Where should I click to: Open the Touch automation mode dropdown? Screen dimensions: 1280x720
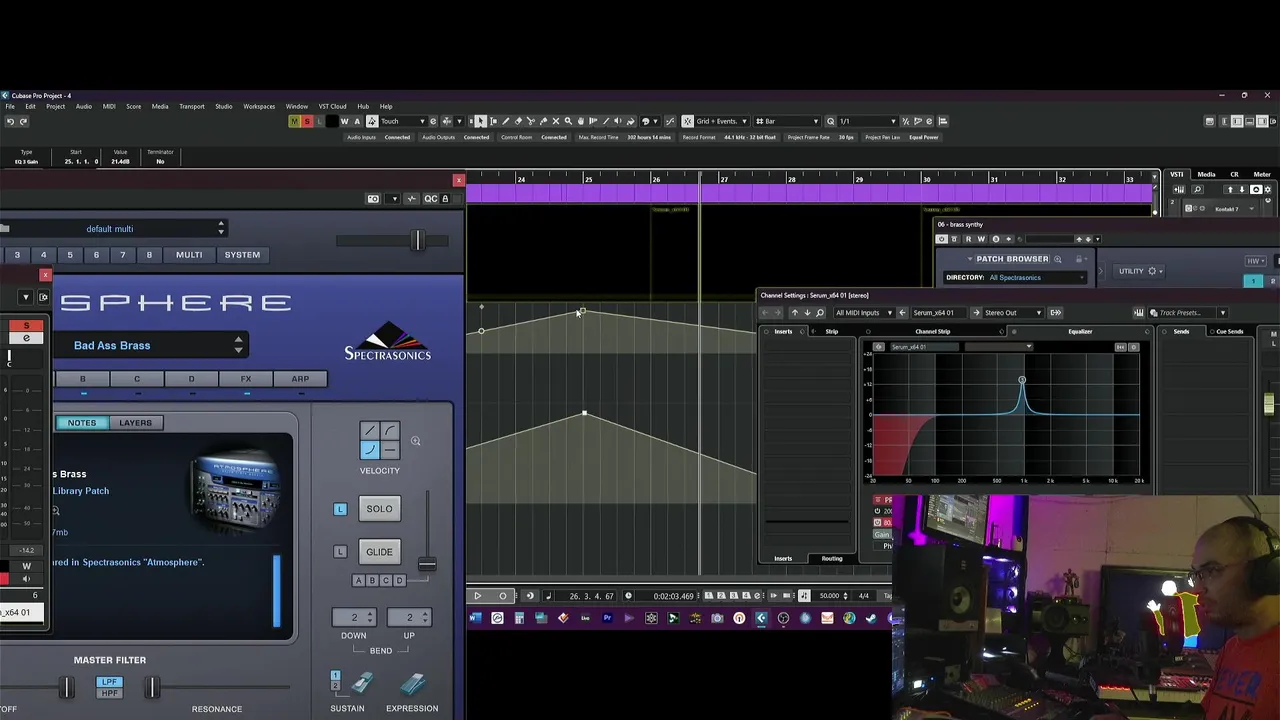[402, 121]
